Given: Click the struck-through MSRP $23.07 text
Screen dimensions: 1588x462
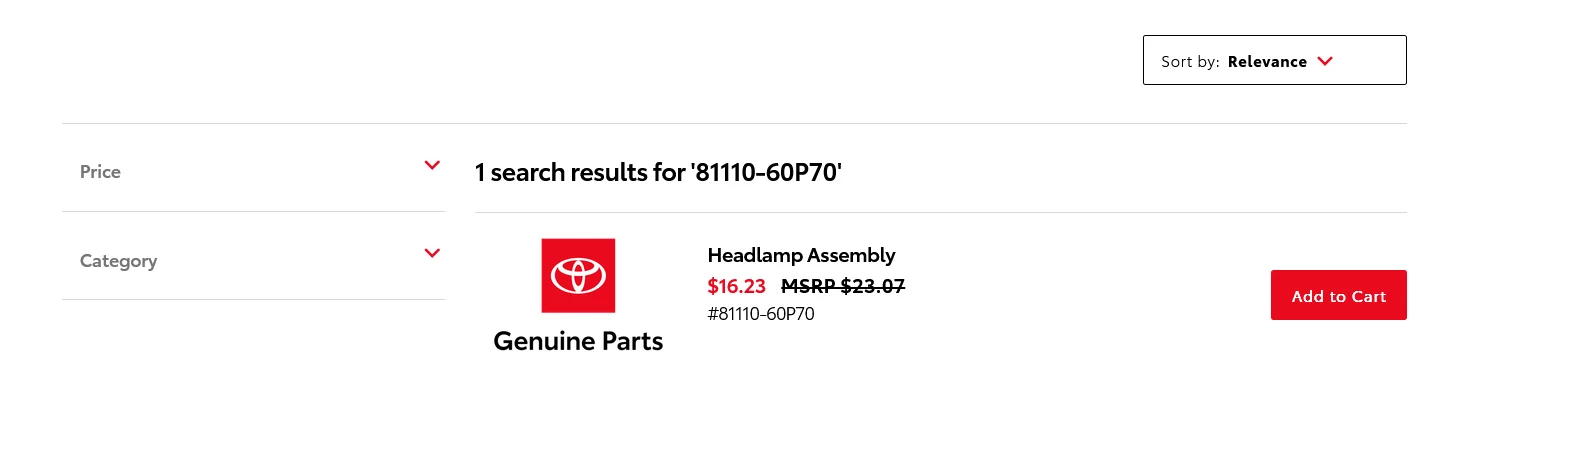Looking at the screenshot, I should coord(842,286).
